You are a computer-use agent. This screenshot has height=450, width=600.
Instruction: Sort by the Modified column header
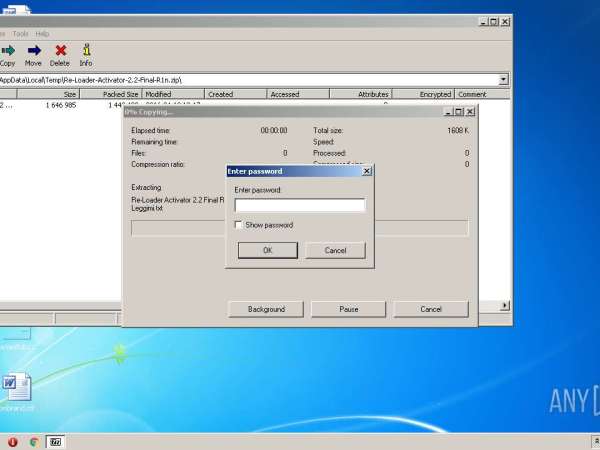point(173,94)
